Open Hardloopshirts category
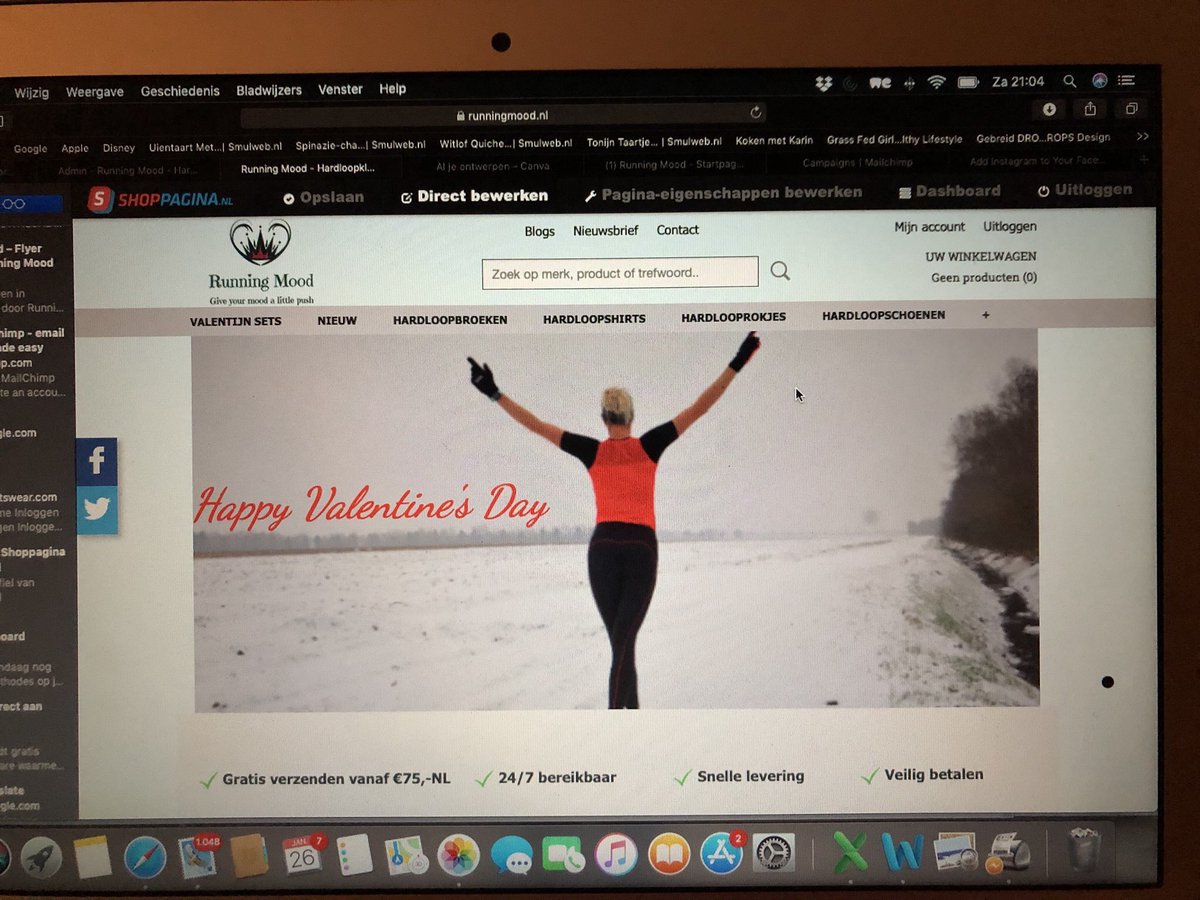The image size is (1200, 900). (594, 319)
